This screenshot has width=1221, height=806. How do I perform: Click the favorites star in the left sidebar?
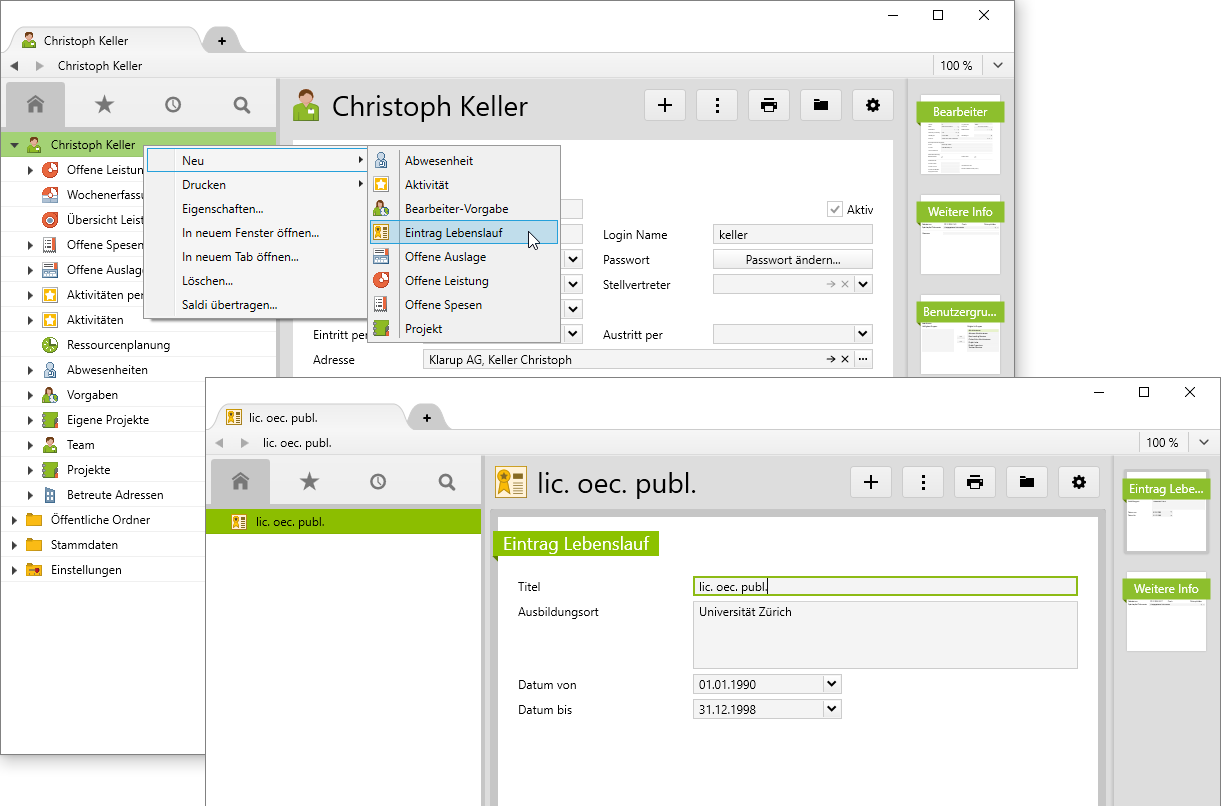(104, 104)
